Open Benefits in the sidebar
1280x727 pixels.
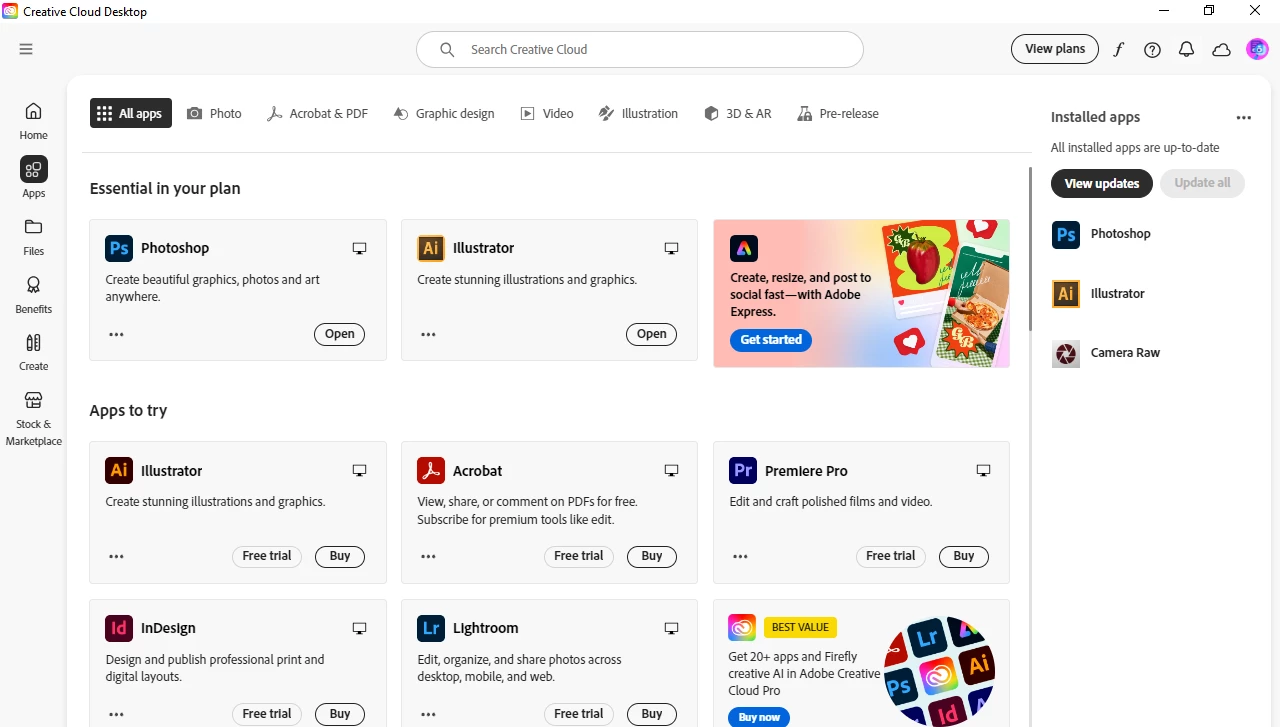(x=33, y=294)
